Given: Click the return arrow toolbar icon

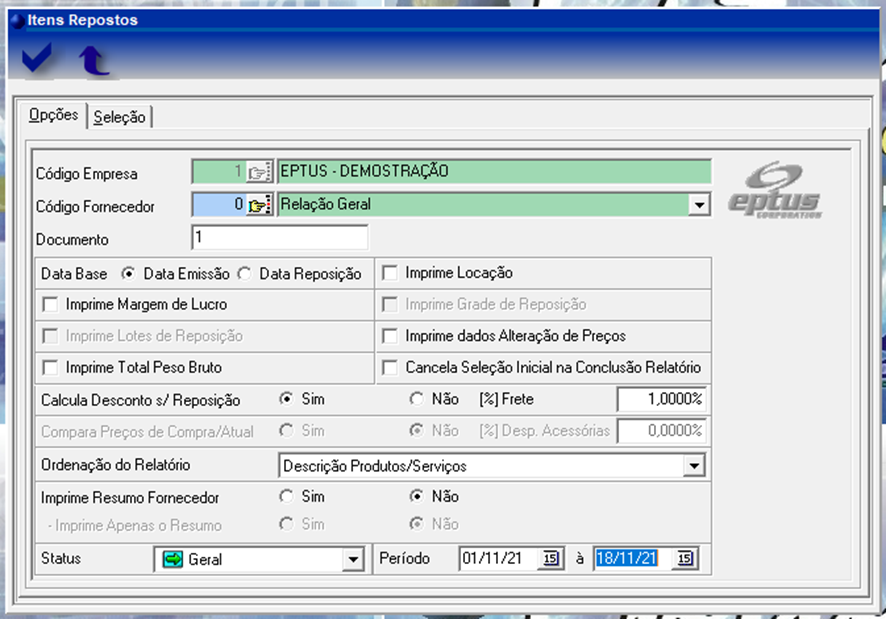Looking at the screenshot, I should (94, 61).
